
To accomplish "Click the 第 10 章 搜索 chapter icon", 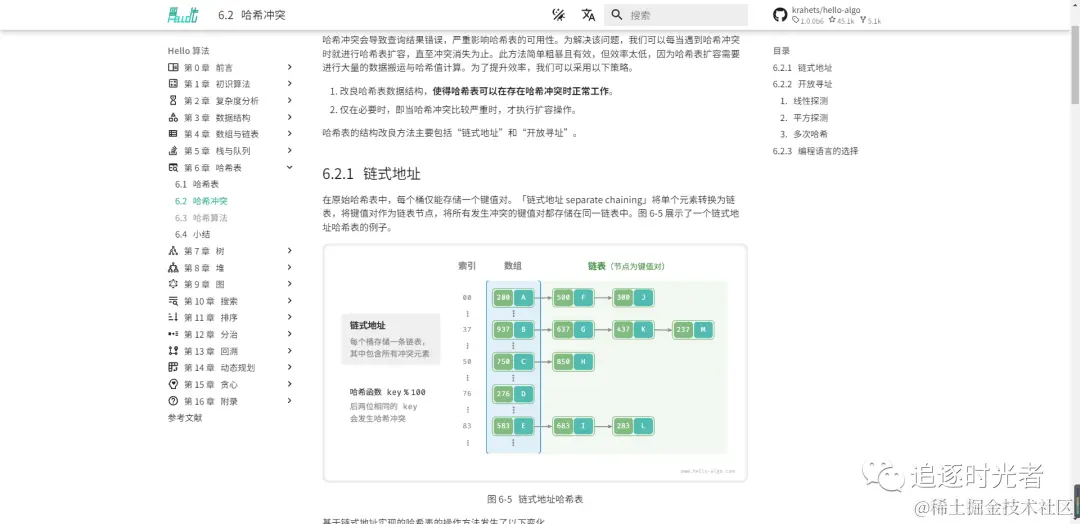I will coord(173,301).
